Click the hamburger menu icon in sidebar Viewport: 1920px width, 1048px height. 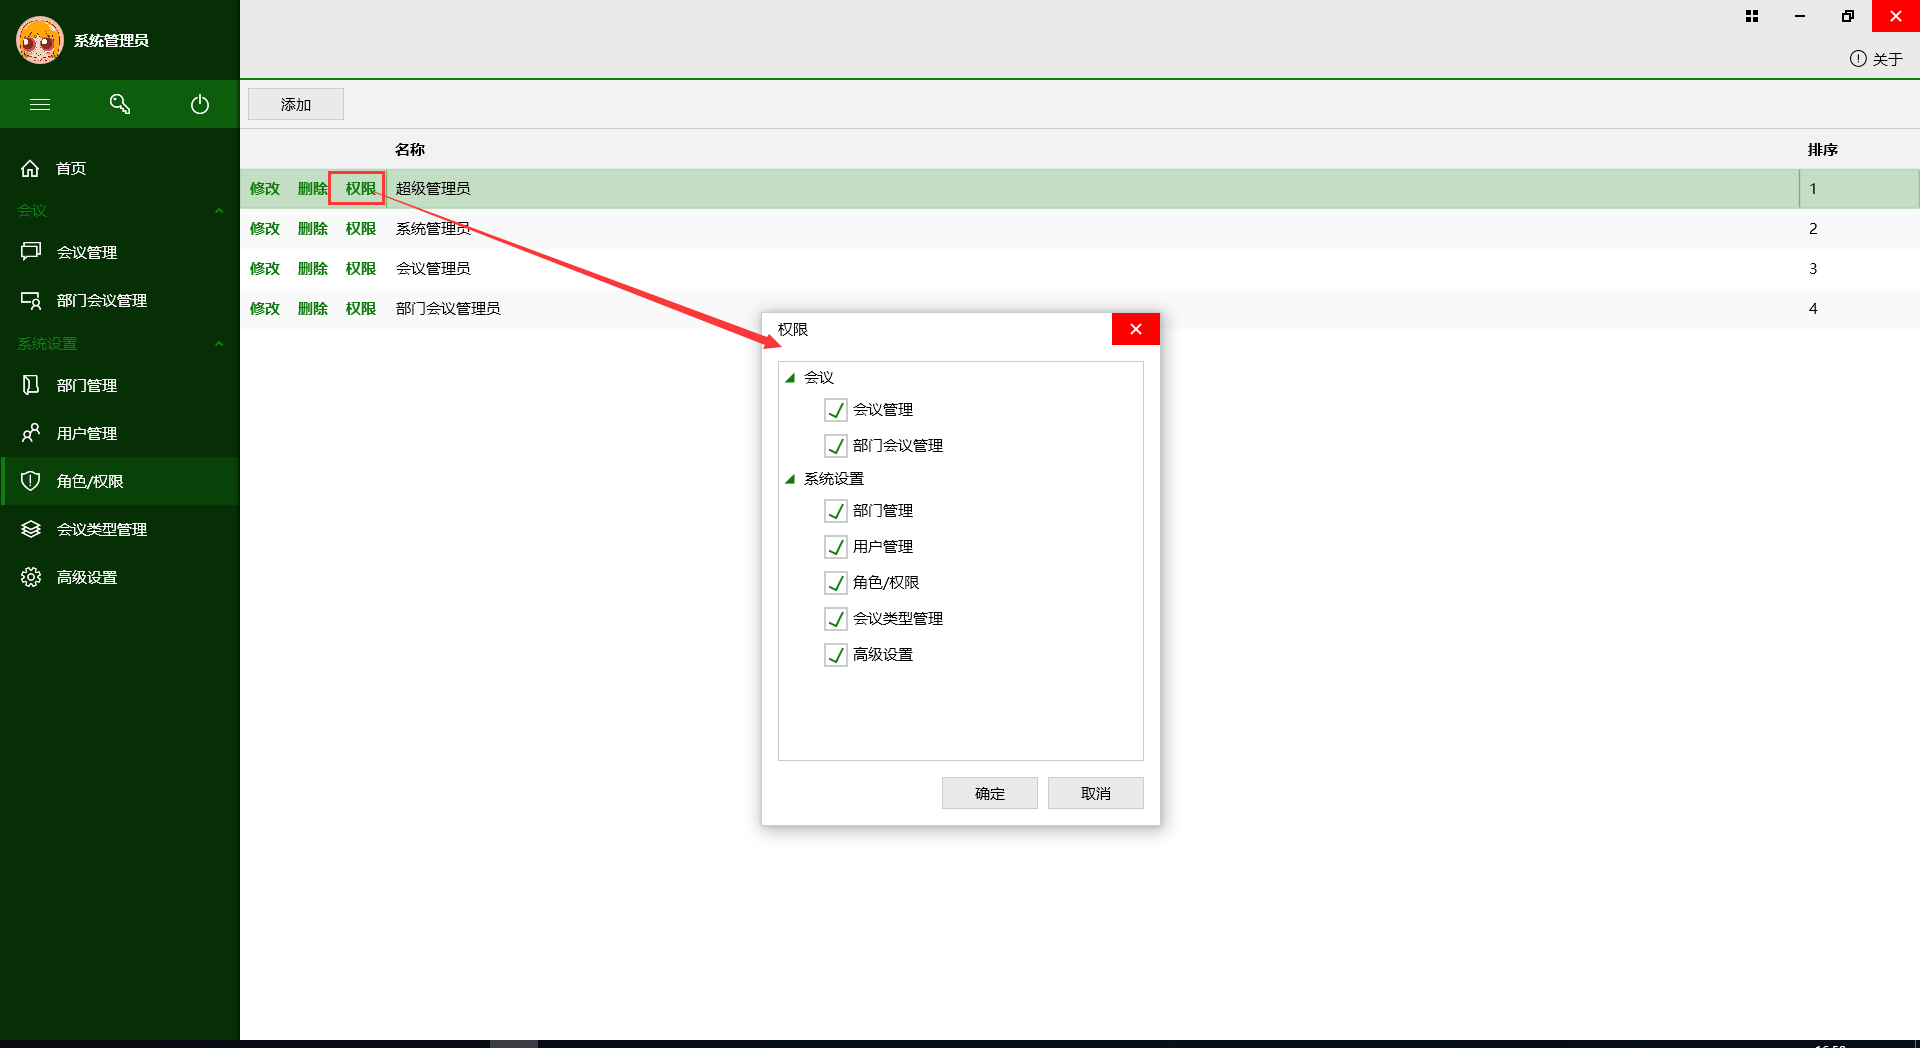(x=40, y=104)
